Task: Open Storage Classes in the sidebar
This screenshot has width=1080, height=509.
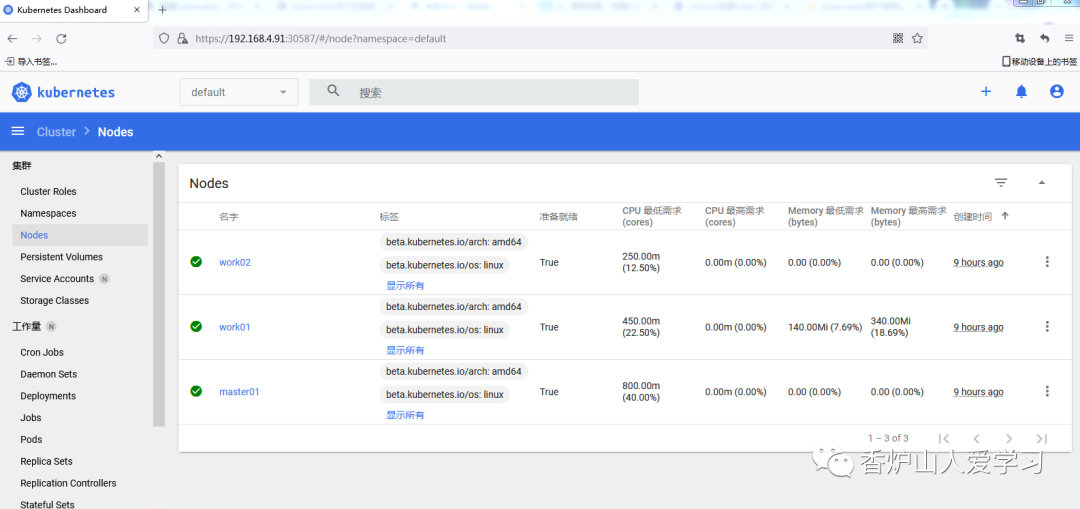Action: point(54,301)
